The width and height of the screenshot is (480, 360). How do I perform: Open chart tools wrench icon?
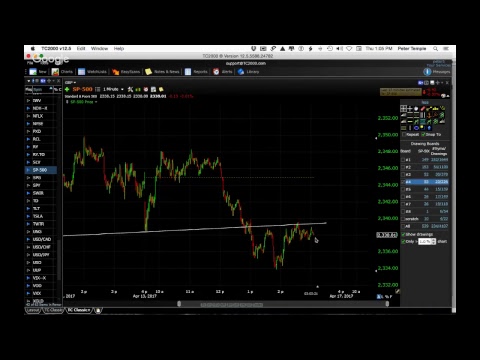click(x=130, y=89)
